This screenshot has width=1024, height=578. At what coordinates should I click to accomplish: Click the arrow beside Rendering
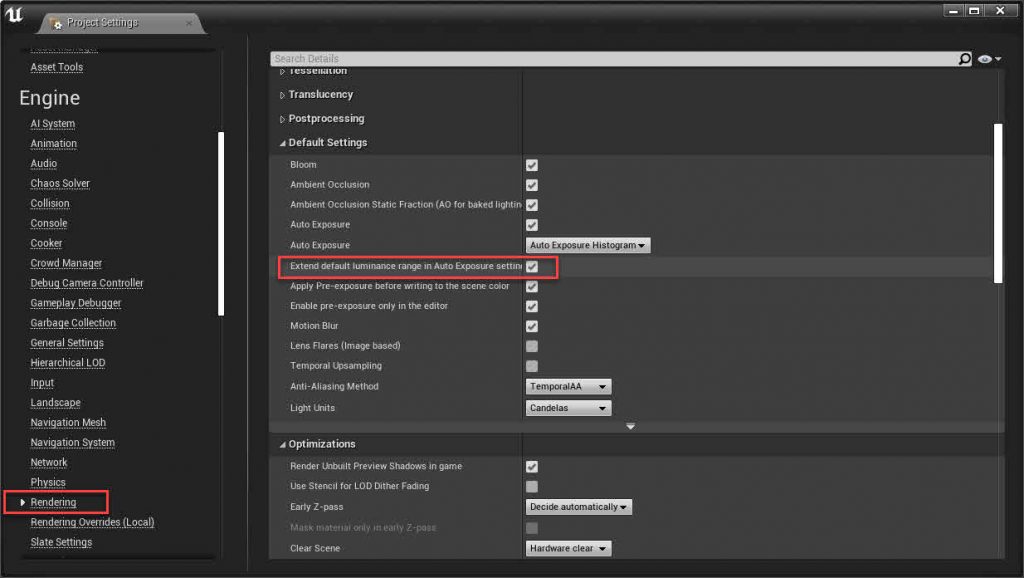(23, 502)
